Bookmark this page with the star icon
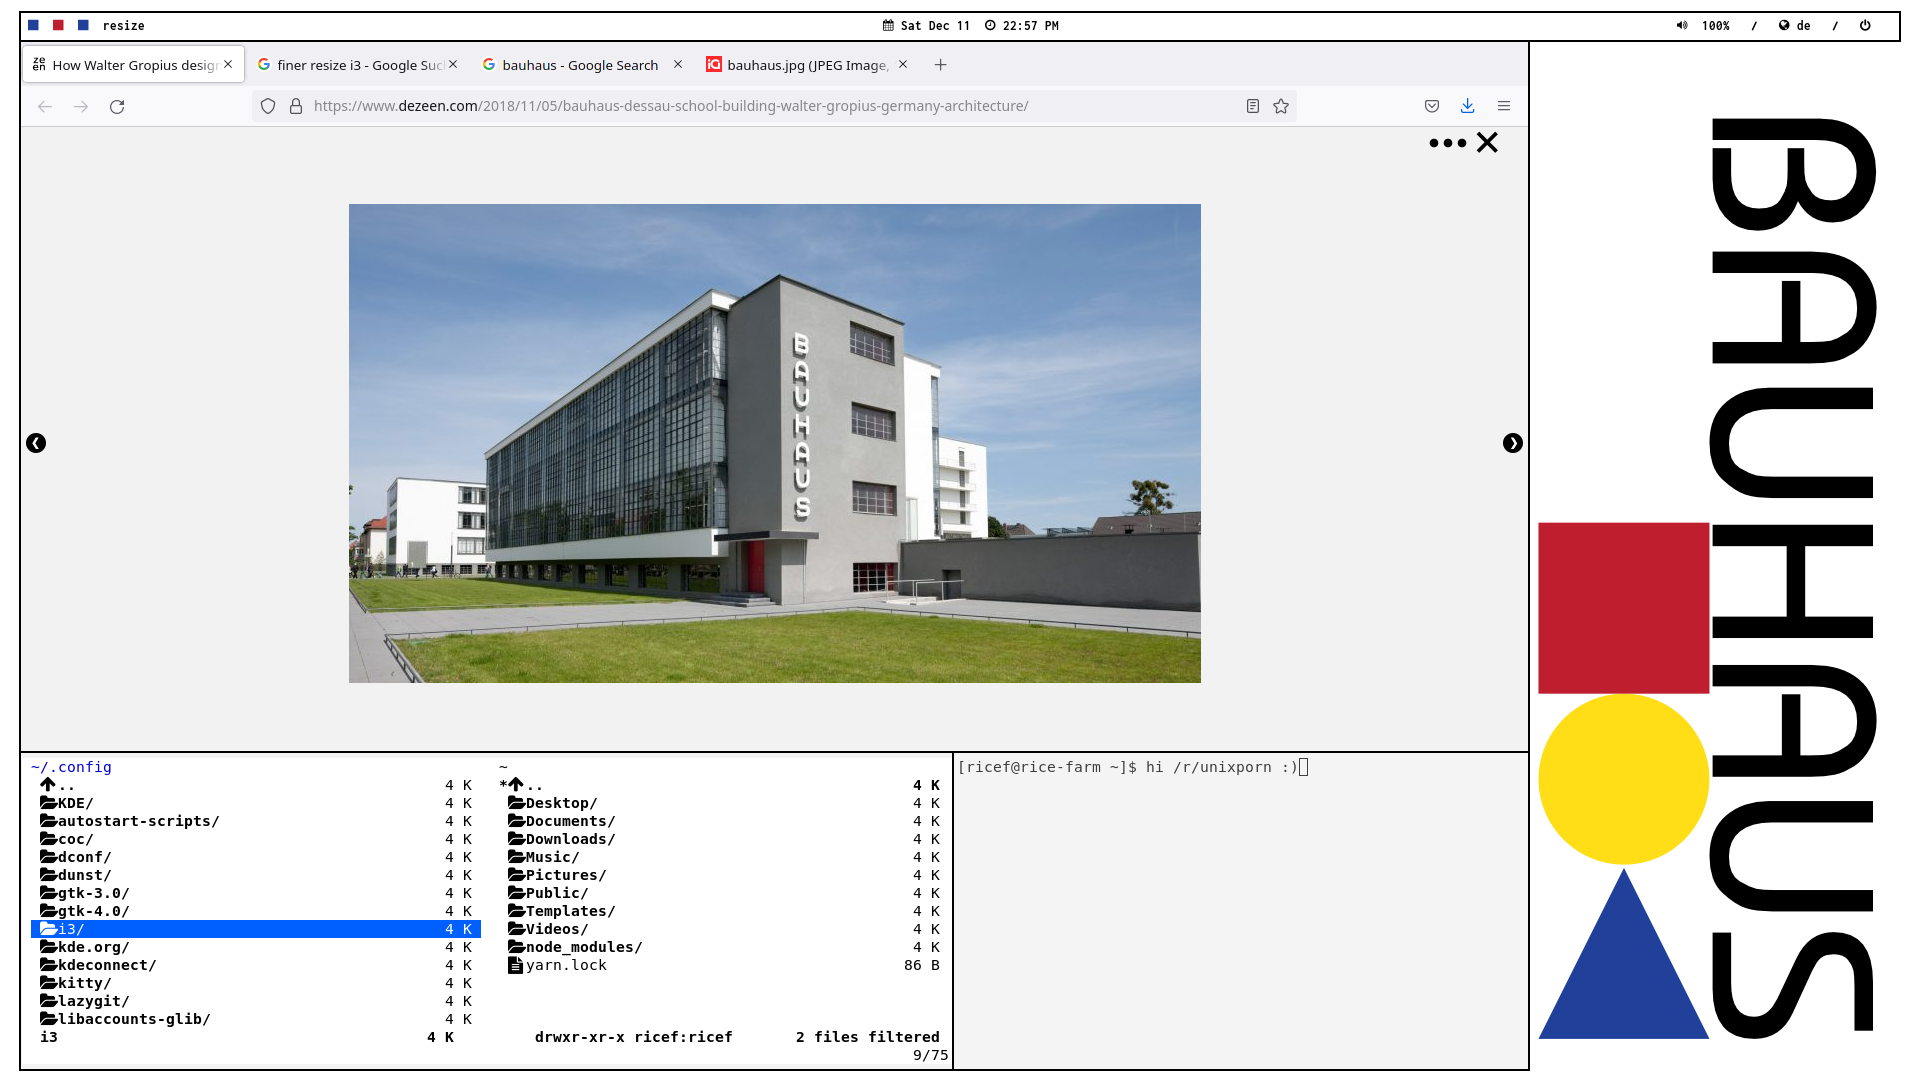Viewport: 1920px width, 1080px height. 1281,106
